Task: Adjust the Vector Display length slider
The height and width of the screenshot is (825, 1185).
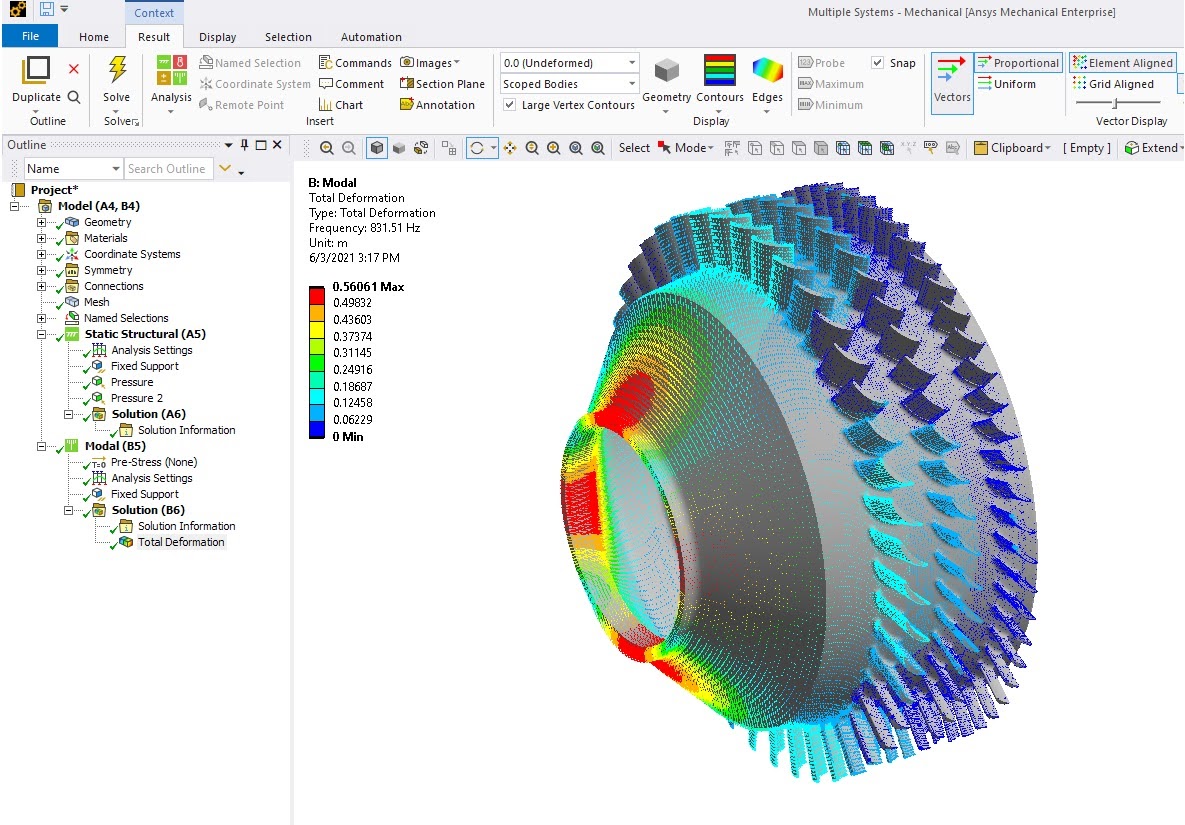Action: click(x=1116, y=103)
